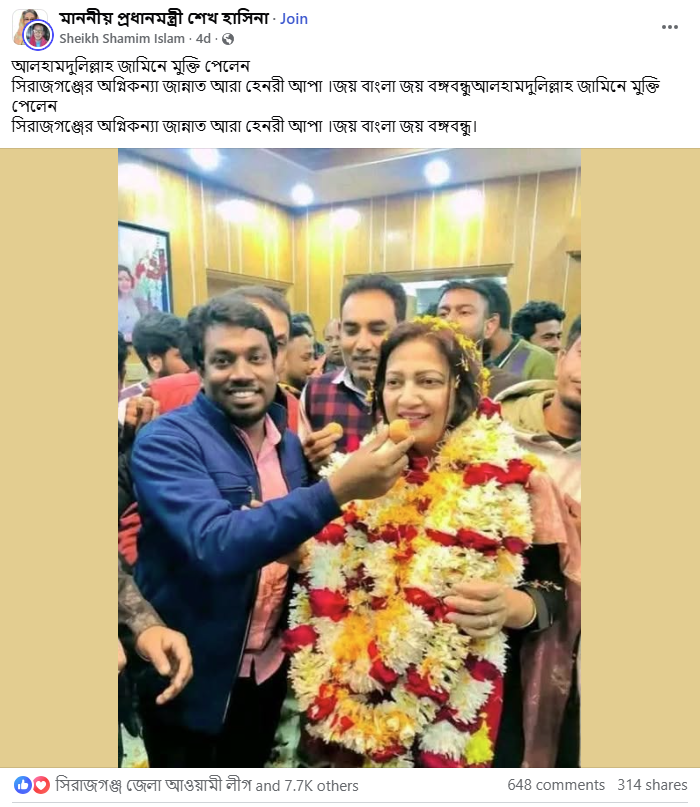Open the three-dot post options menu
The height and width of the screenshot is (807, 700).
coord(669,27)
